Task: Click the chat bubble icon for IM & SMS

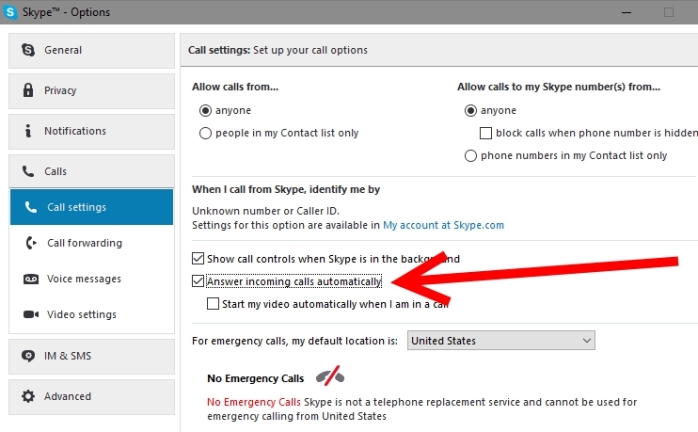Action: 28,356
